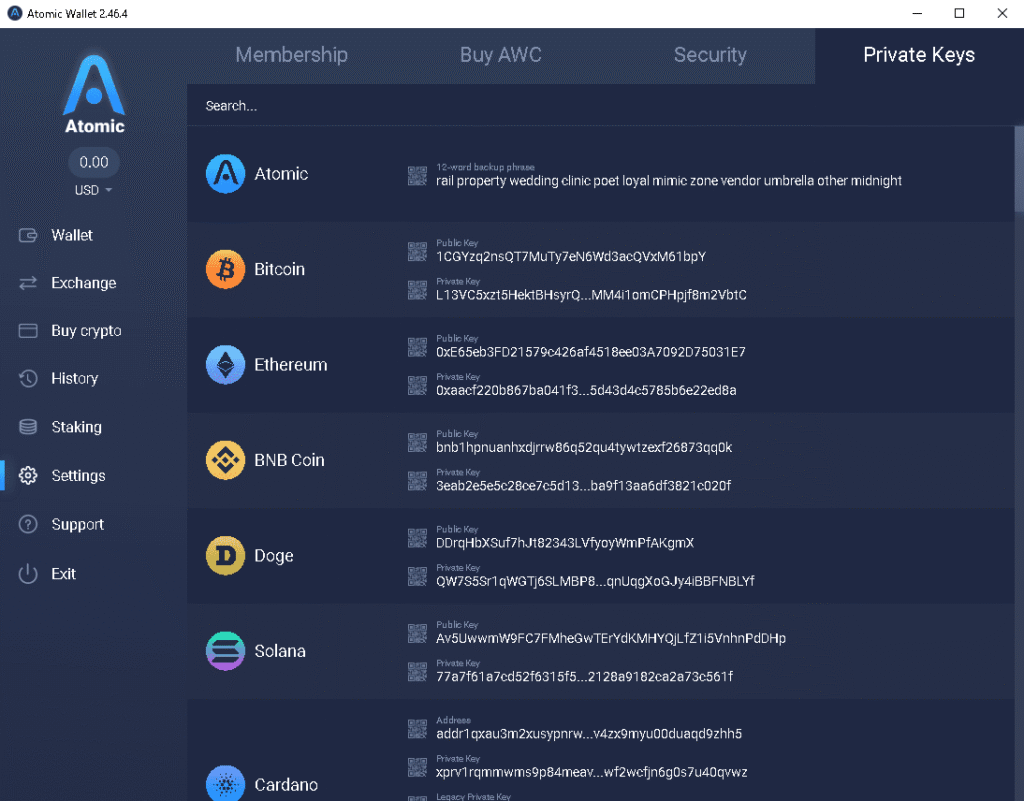Open QR code for the Ethereum private key
This screenshot has height=801, width=1024.
tap(417, 385)
